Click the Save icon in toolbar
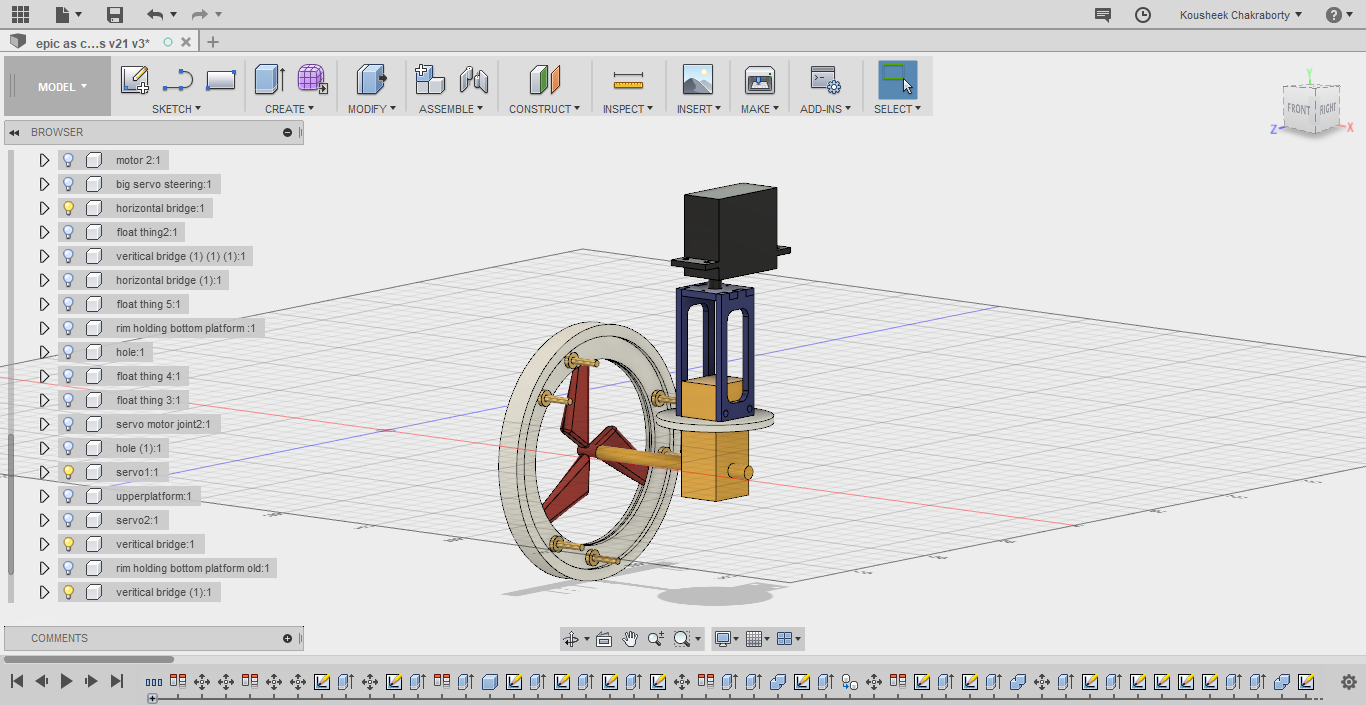Viewport: 1366px width, 705px height. (113, 15)
